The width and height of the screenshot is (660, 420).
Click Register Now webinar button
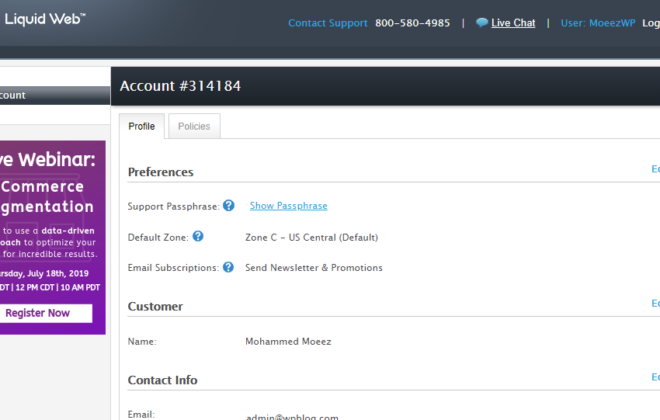(45, 313)
